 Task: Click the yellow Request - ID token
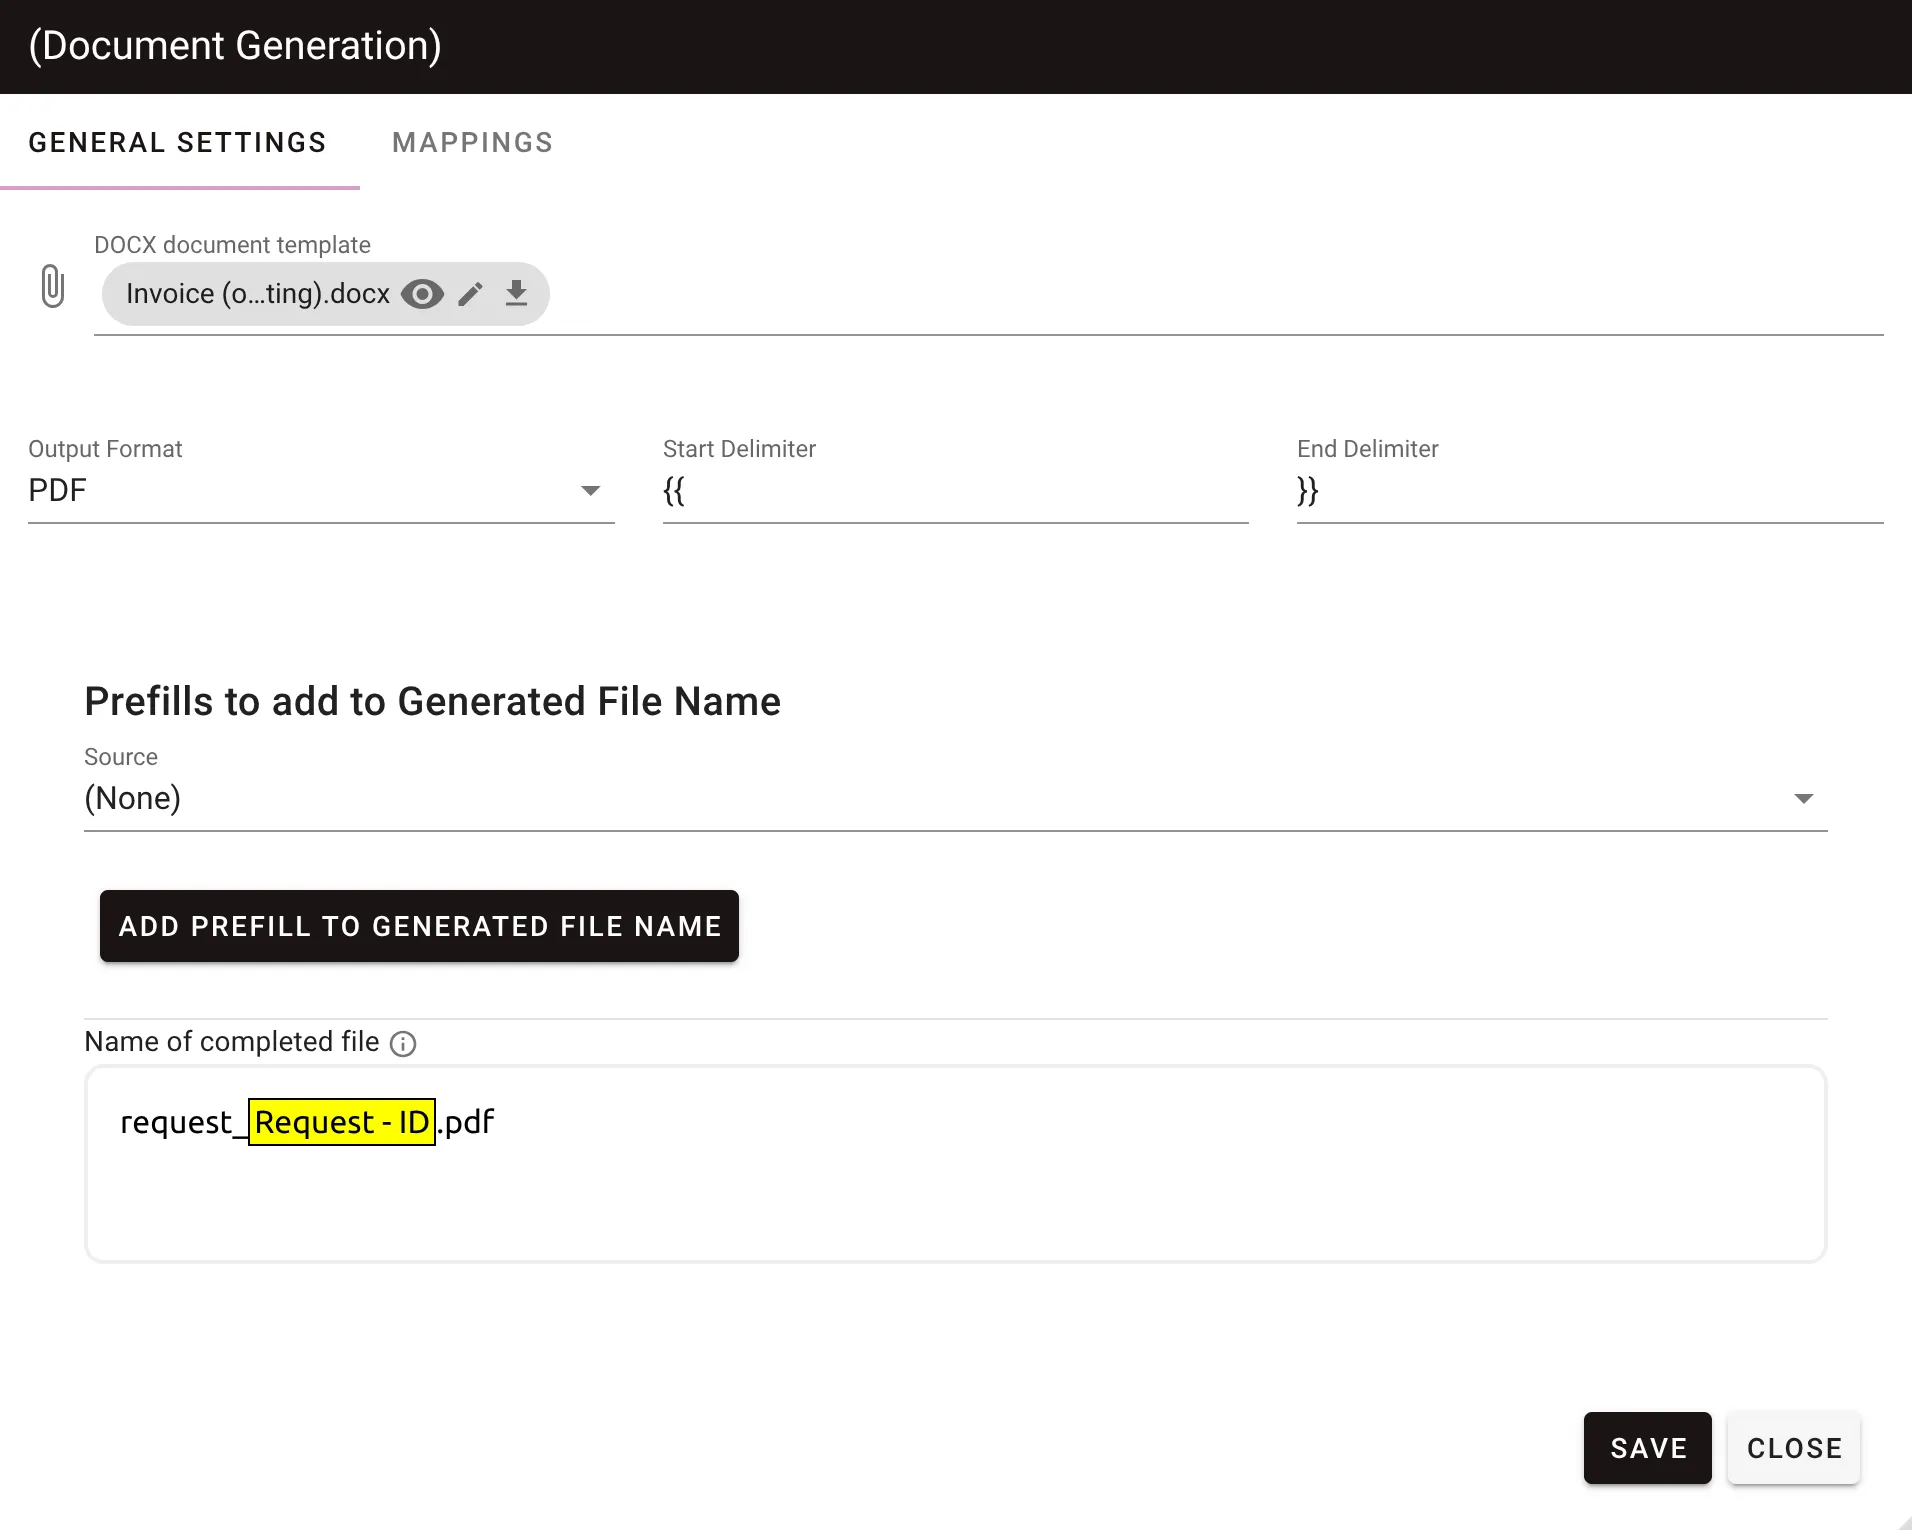342,1122
